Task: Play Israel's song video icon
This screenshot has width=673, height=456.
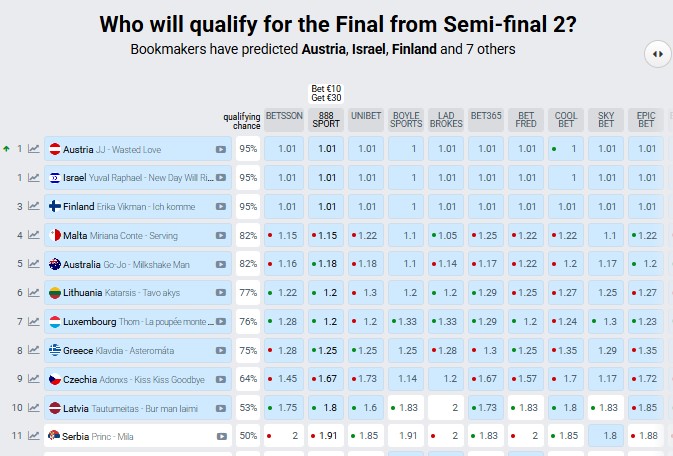Action: pos(221,178)
